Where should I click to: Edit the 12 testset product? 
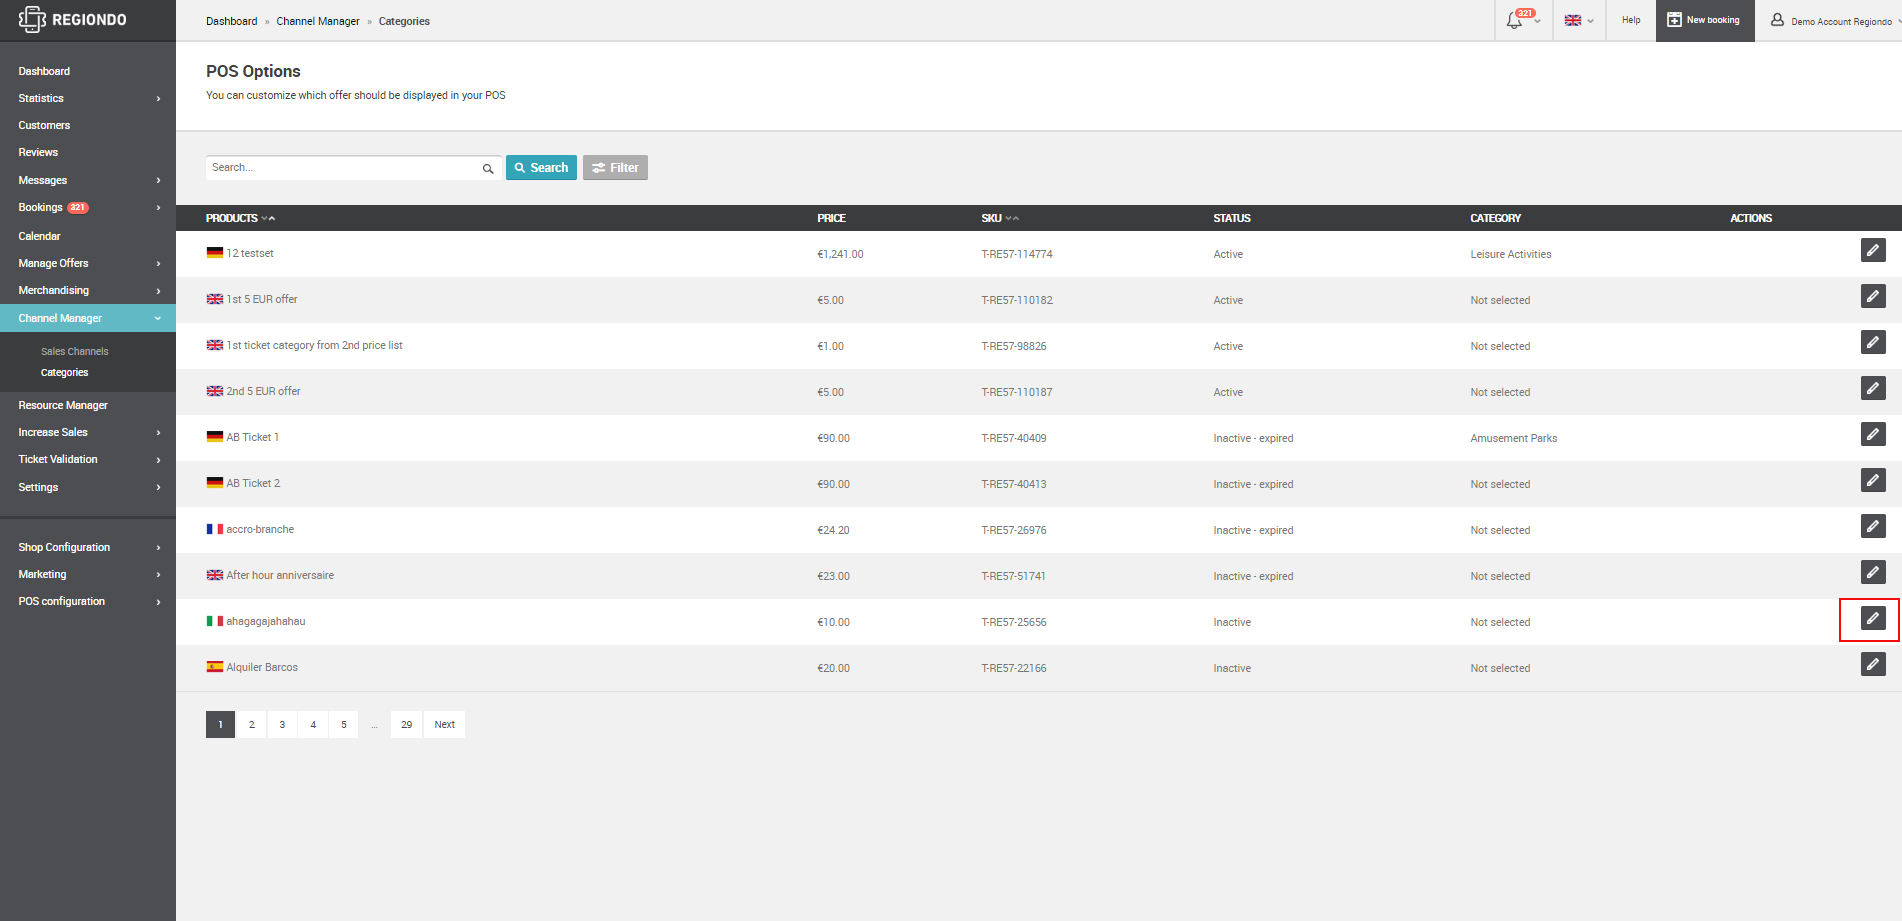[1873, 250]
